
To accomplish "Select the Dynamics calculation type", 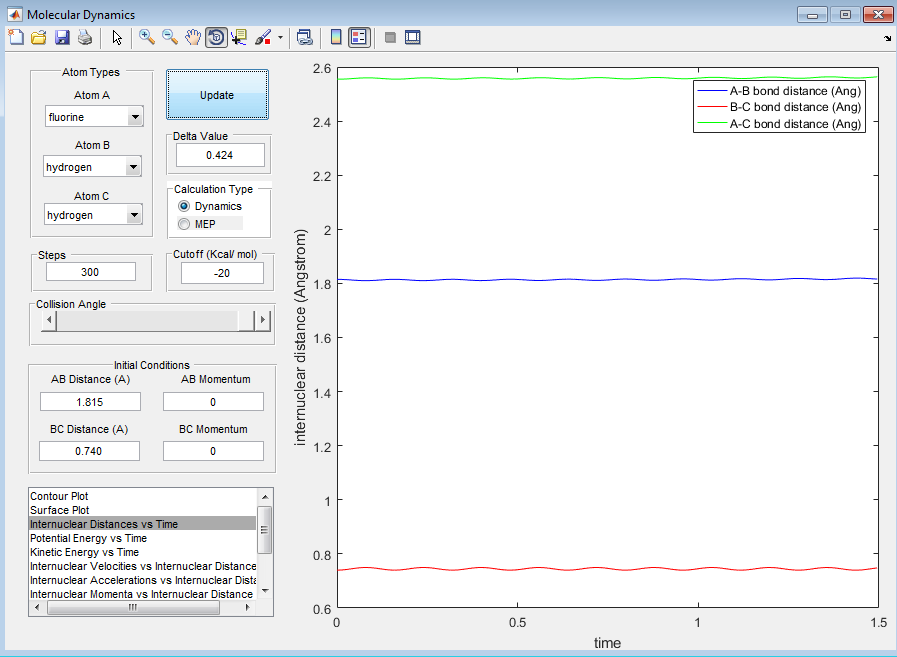I will pos(184,206).
